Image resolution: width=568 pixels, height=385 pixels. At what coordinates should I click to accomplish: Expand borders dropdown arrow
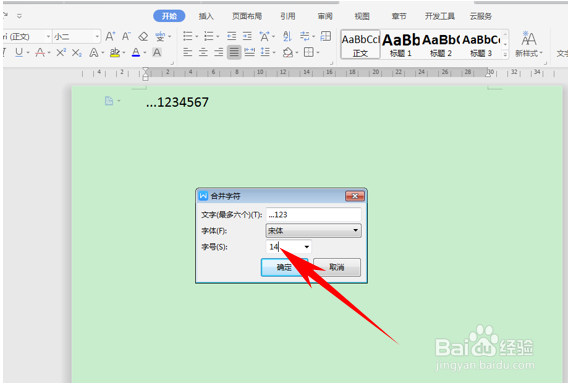(318, 53)
